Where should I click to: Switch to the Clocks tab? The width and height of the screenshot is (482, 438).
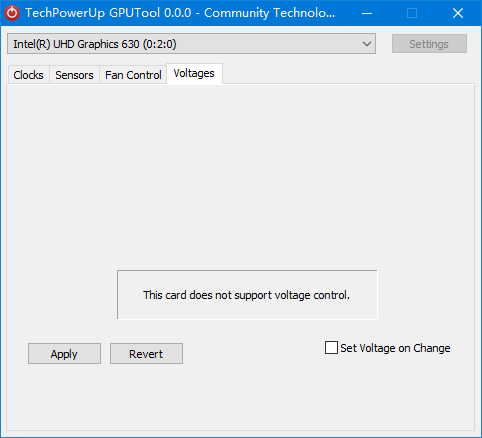click(28, 75)
